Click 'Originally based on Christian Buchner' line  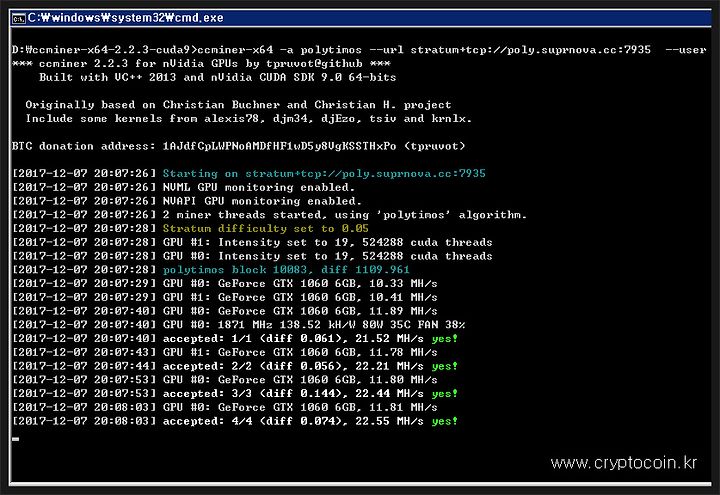[x=238, y=105]
